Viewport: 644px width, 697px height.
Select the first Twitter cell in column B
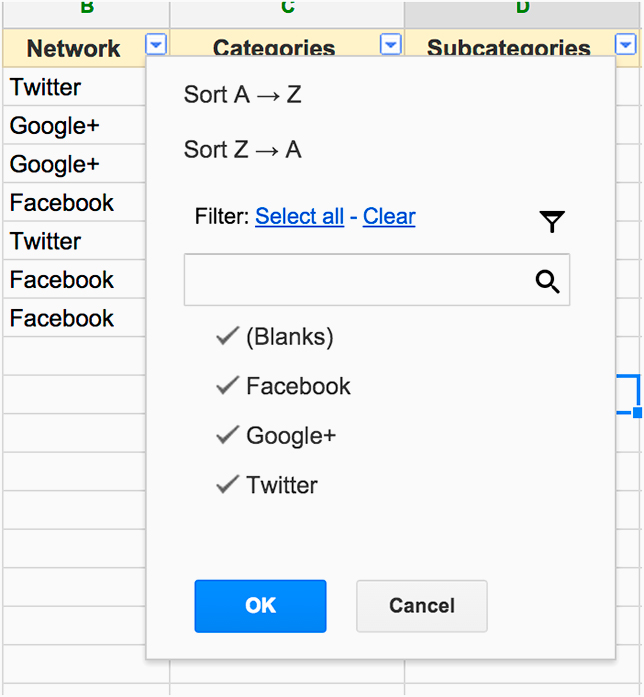coord(74,87)
